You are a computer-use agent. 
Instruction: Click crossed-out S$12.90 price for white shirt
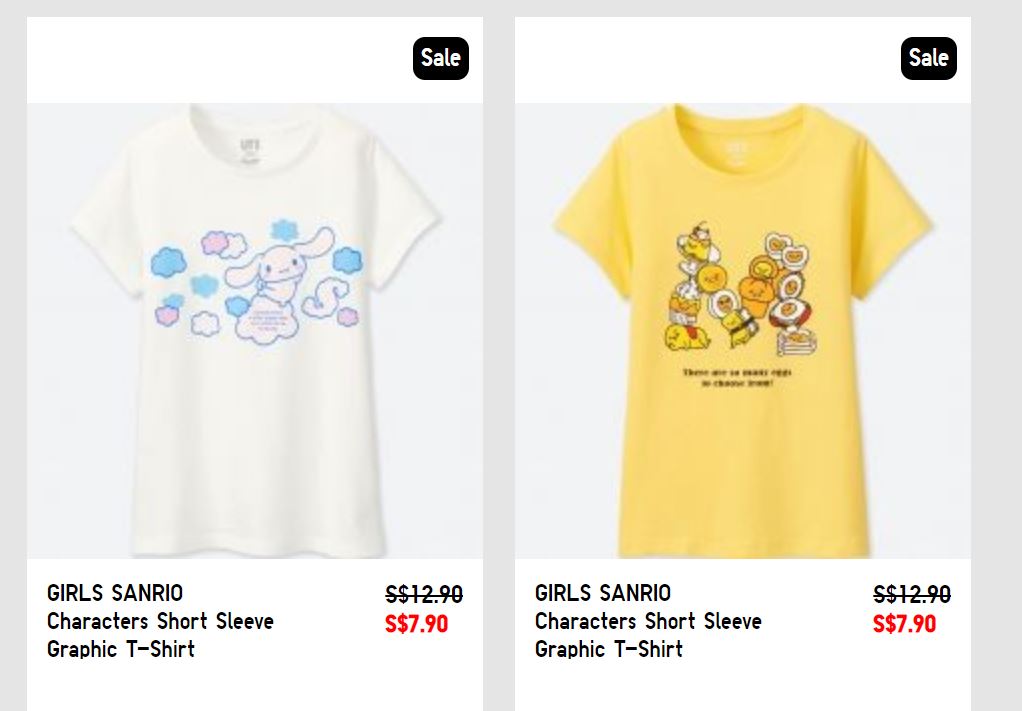click(424, 595)
